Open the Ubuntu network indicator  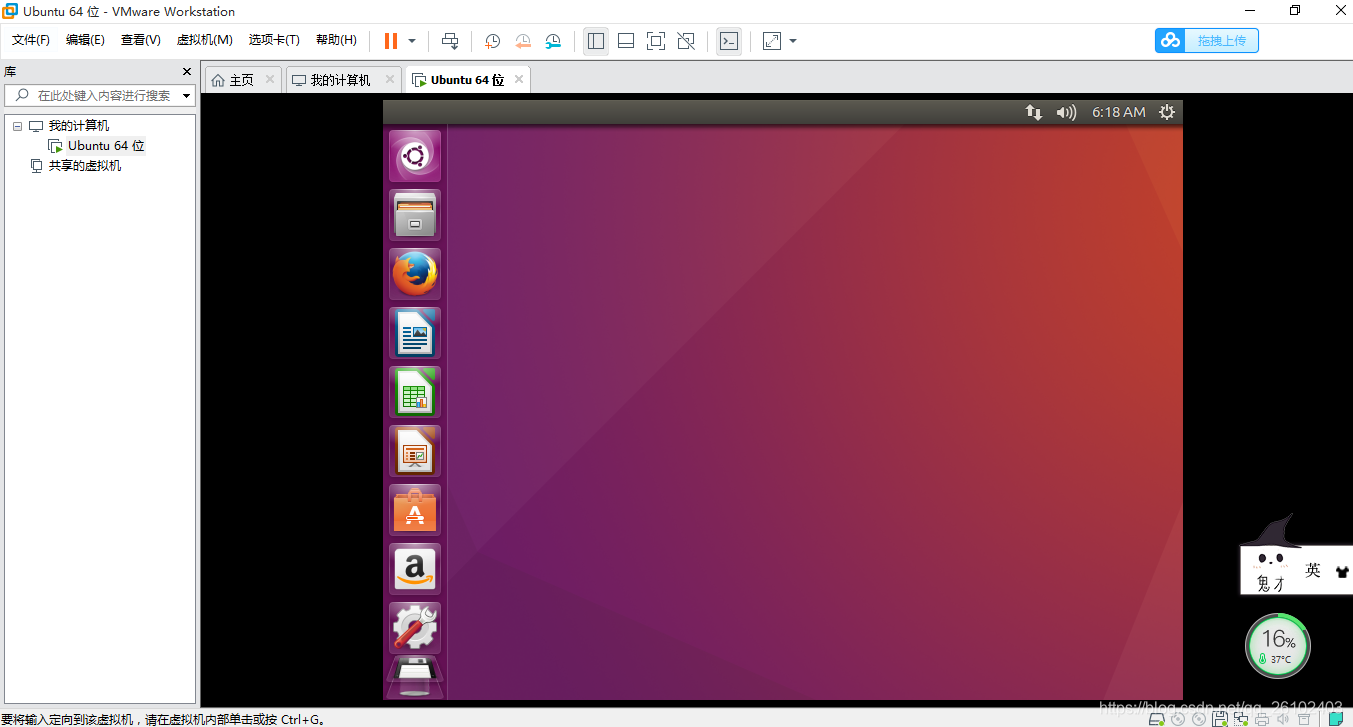click(x=1034, y=112)
